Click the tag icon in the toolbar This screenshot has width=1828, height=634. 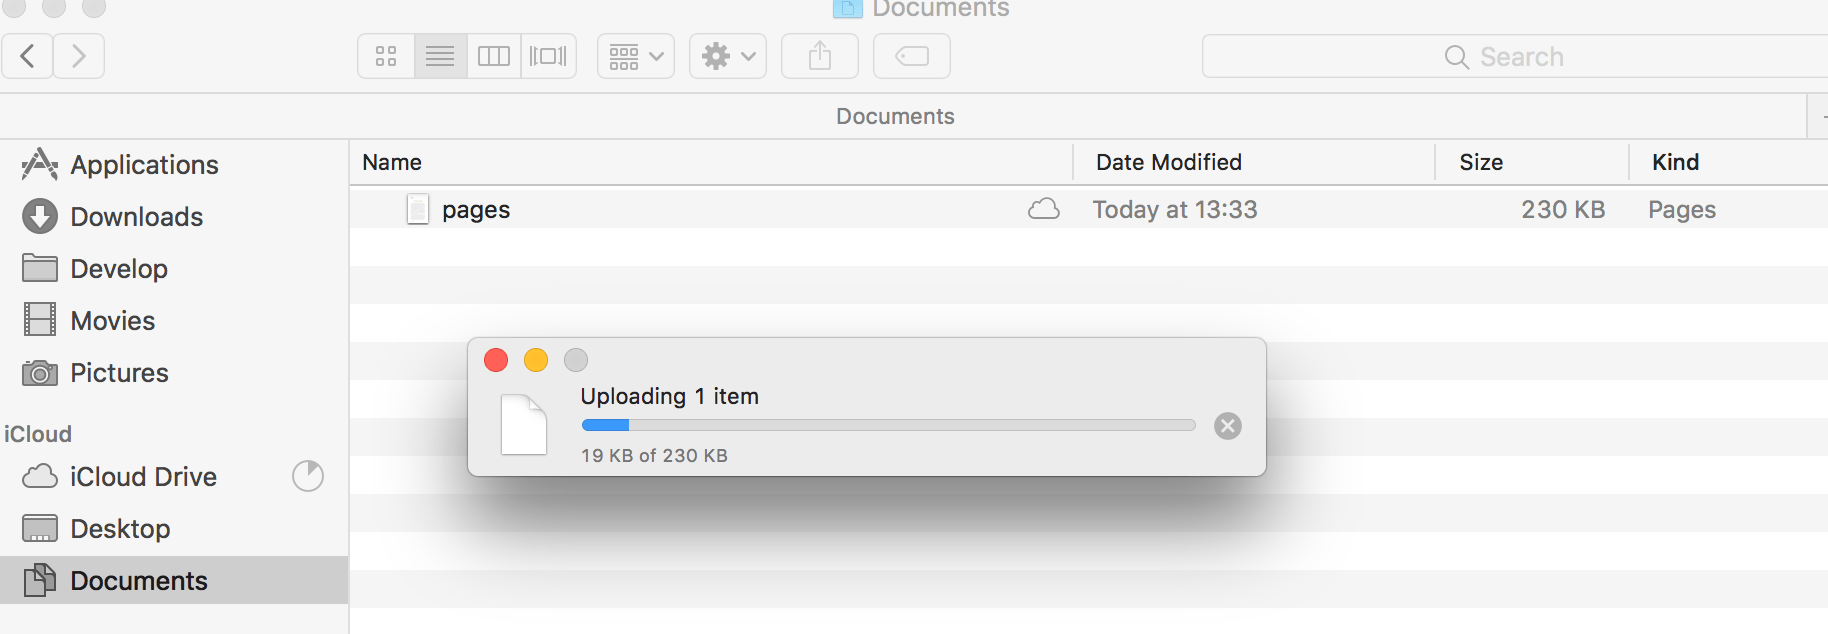point(910,56)
